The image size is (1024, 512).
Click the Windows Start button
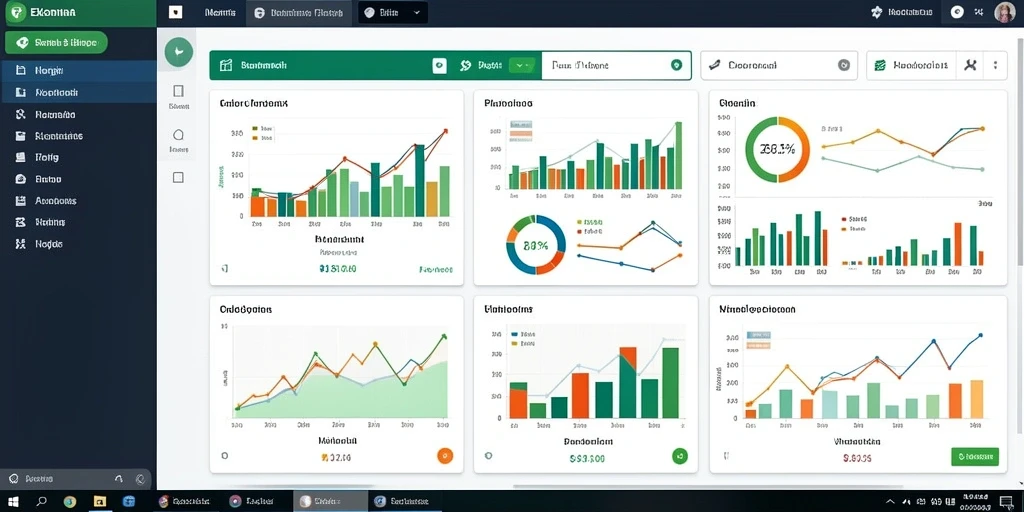[13, 501]
